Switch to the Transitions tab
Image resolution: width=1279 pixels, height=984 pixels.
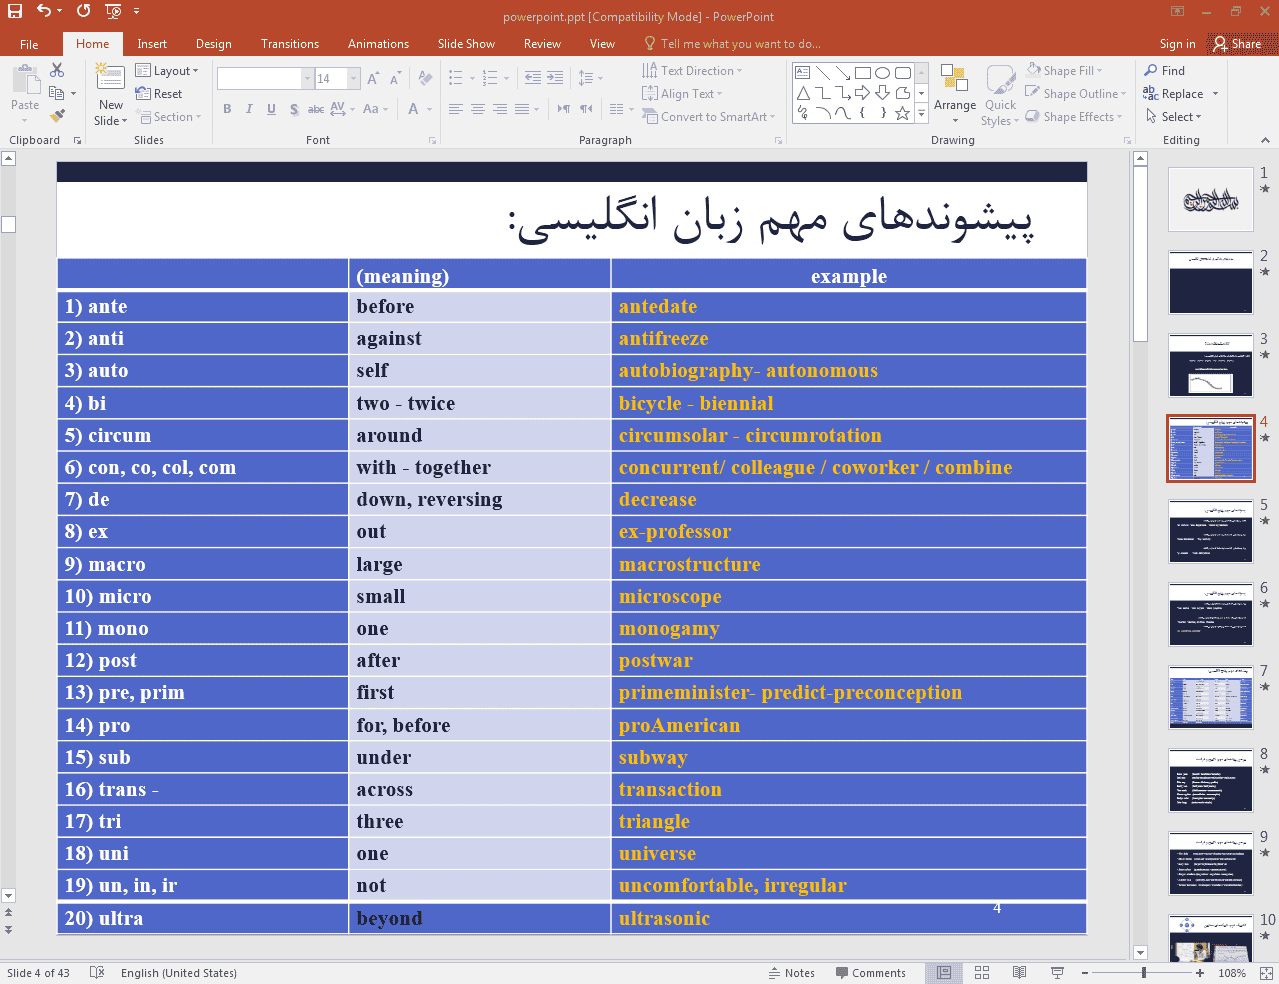(x=290, y=44)
